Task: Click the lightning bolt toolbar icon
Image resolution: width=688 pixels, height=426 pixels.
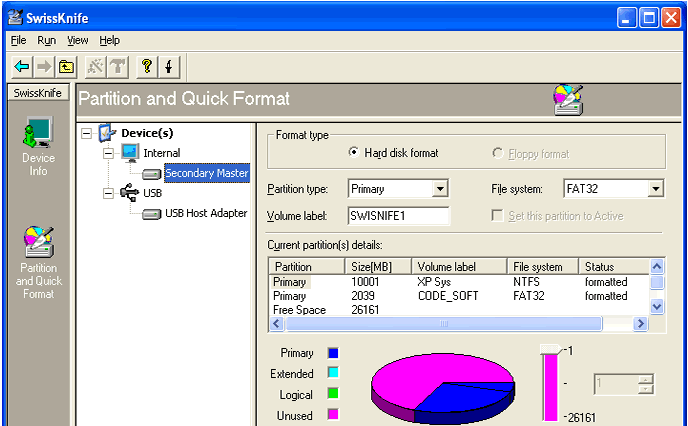Action: coord(169,67)
